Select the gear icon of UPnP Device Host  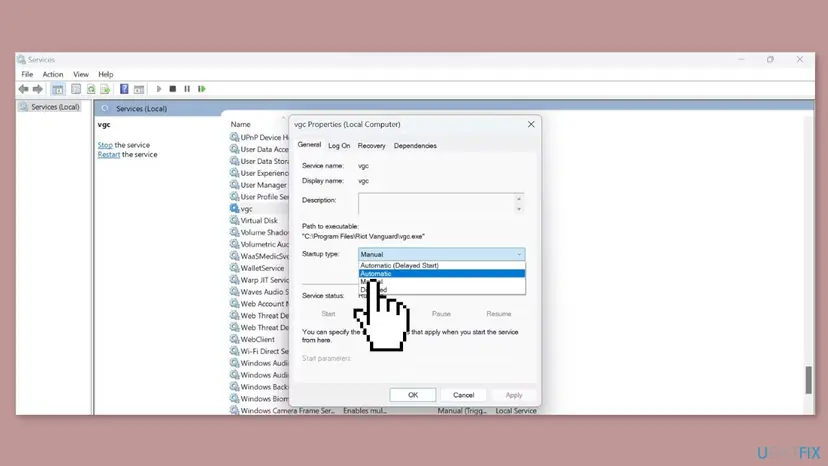point(234,137)
